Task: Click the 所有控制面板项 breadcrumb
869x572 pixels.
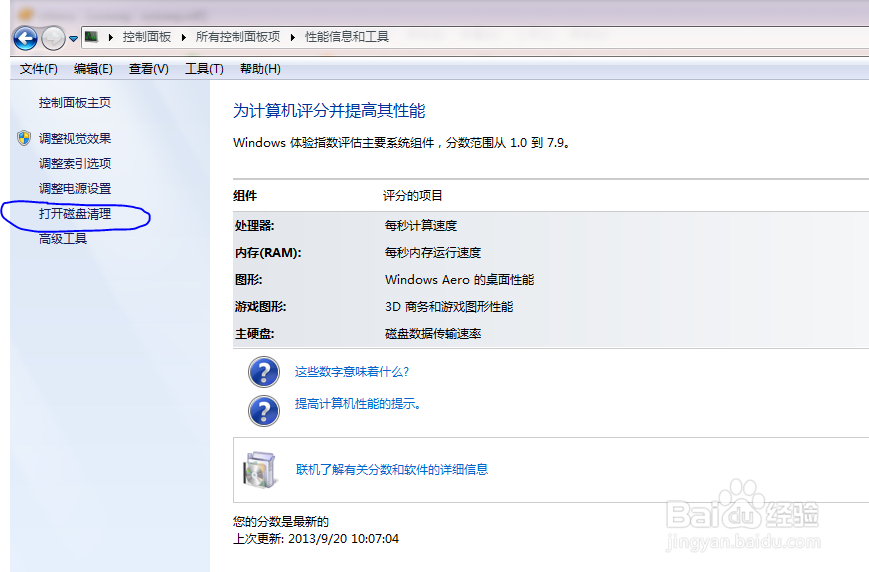Action: pos(238,37)
